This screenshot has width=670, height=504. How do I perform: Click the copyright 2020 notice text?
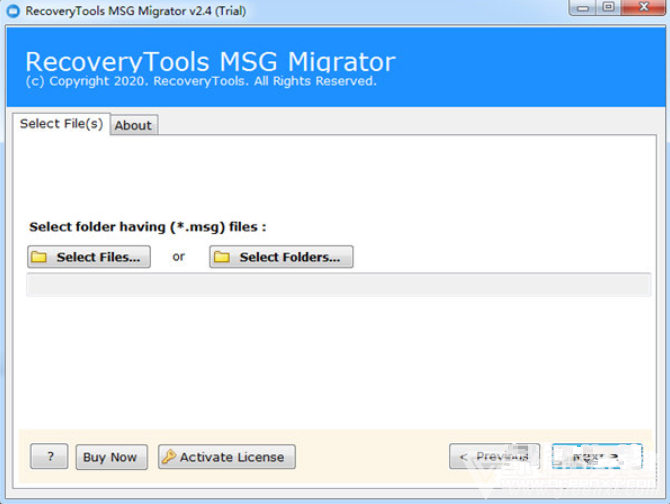click(x=201, y=81)
